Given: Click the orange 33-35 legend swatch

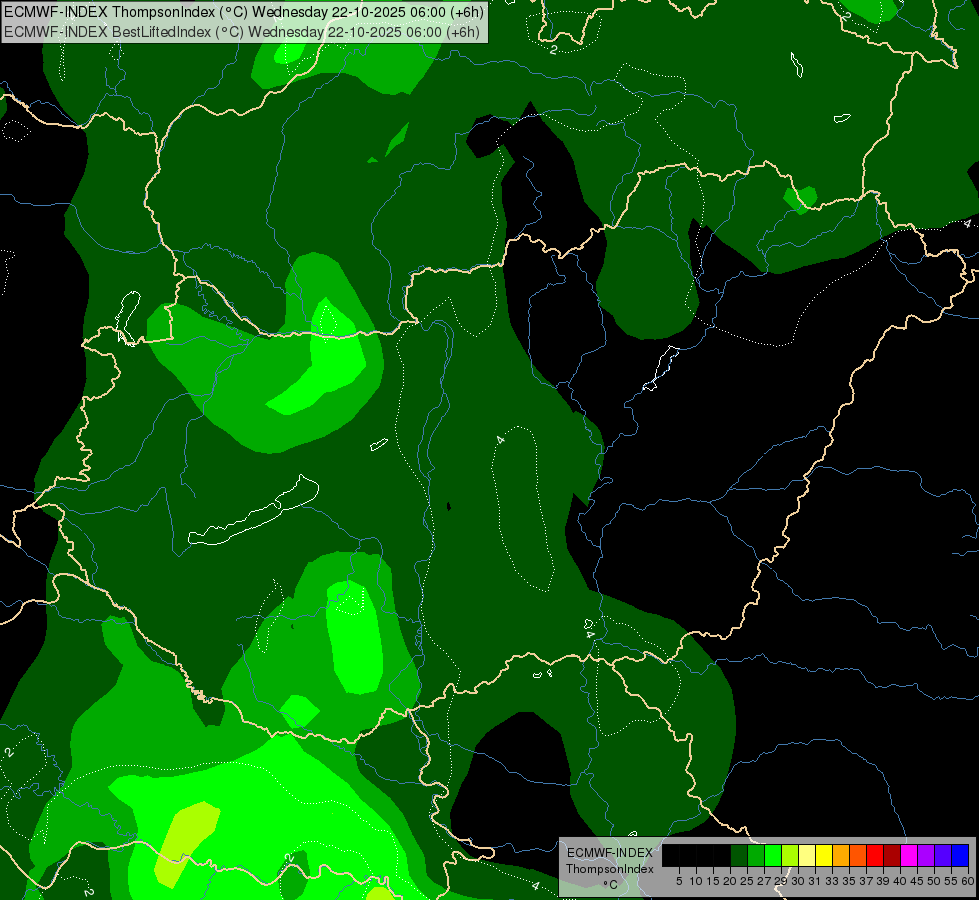Looking at the screenshot, I should [841, 855].
